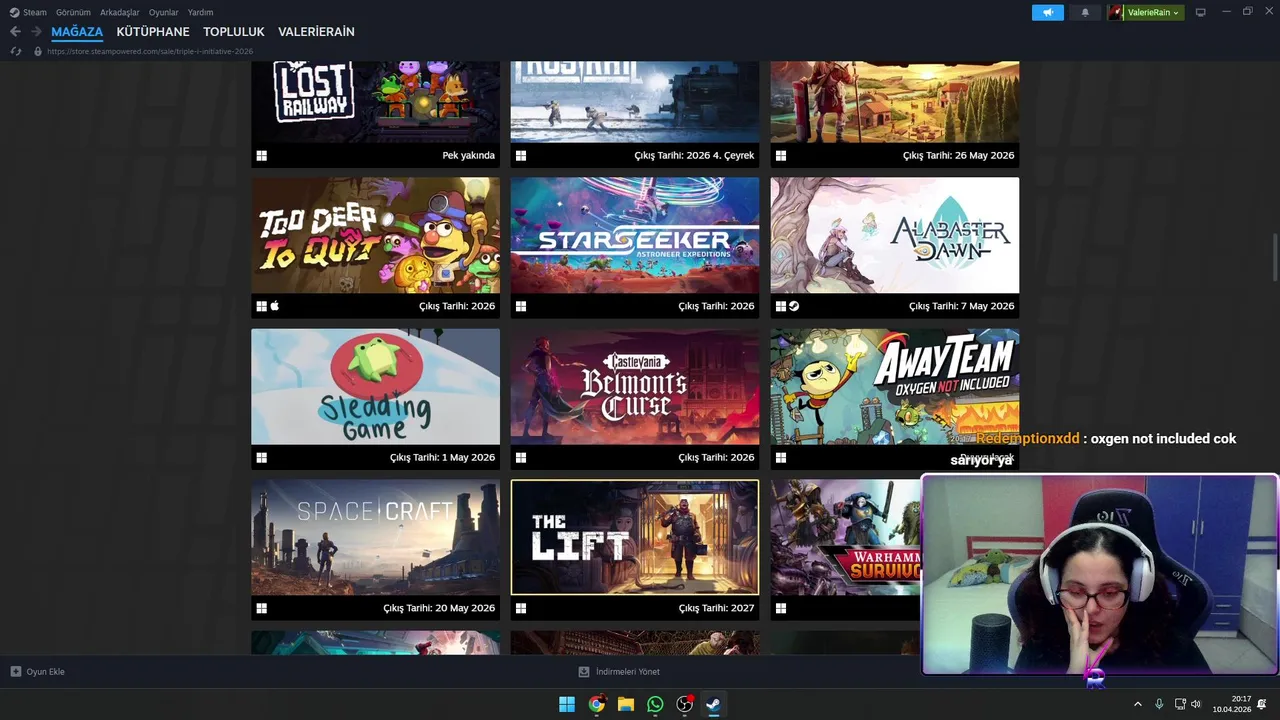Select the Steam taskbar icon
Image resolution: width=1280 pixels, height=720 pixels.
pyautogui.click(x=713, y=704)
